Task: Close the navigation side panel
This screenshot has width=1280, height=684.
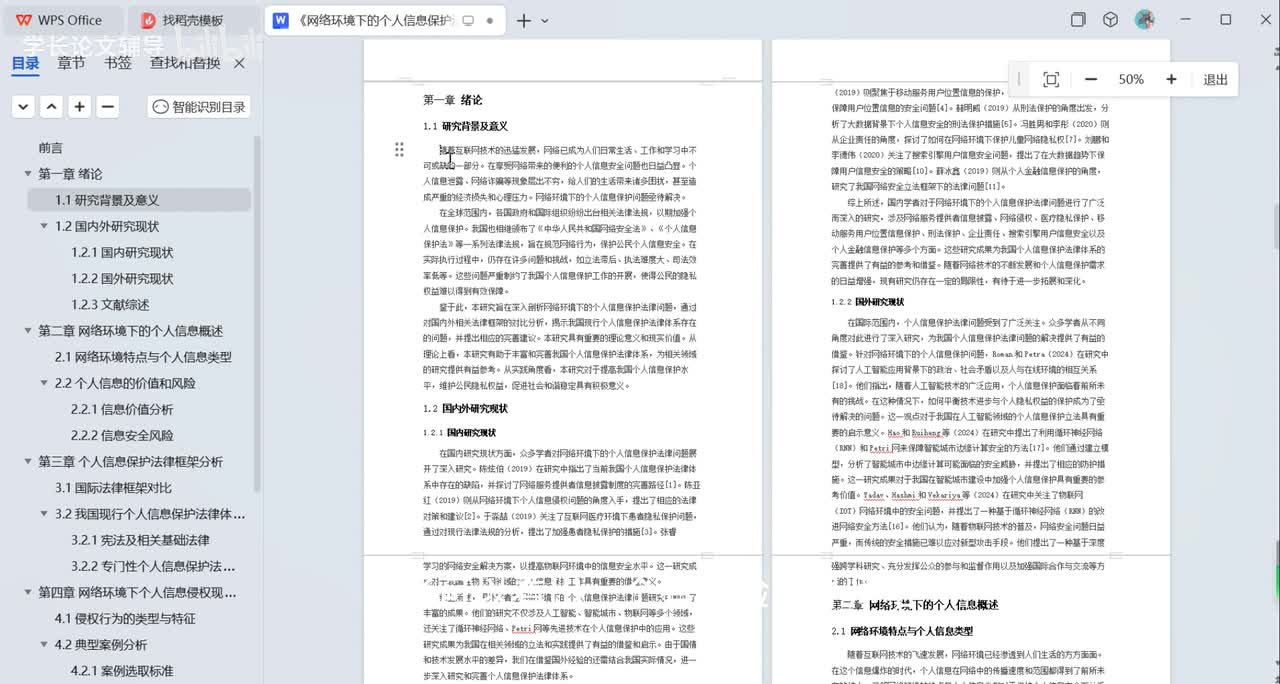Action: 239,63
